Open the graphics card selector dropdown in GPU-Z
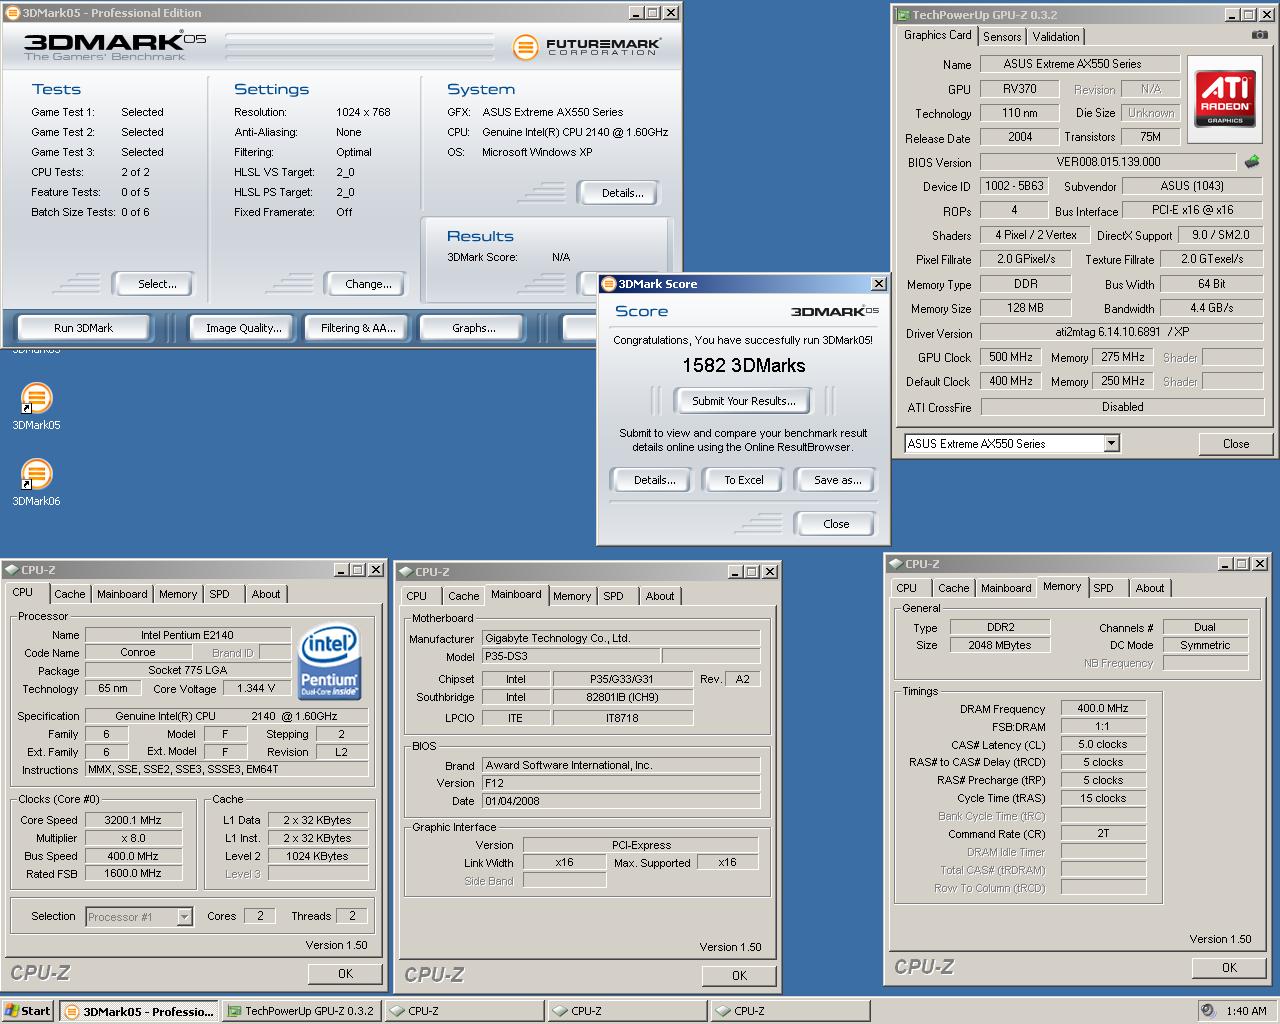Screen dimensions: 1280x1024 [1111, 444]
